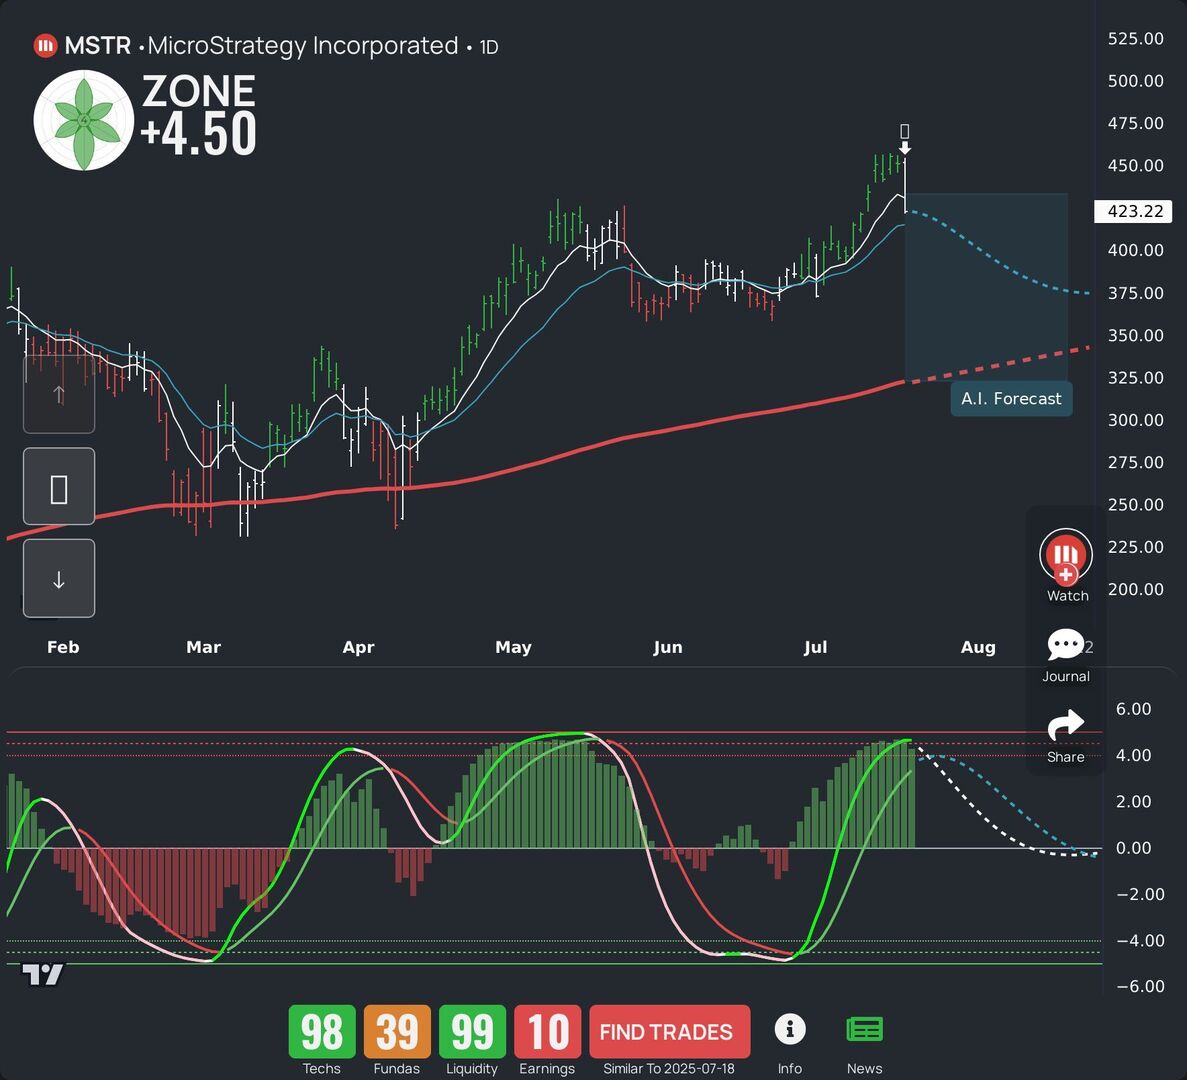Screen dimensions: 1187x1080
Task: Click the middle square button between arrows
Action: click(59, 486)
